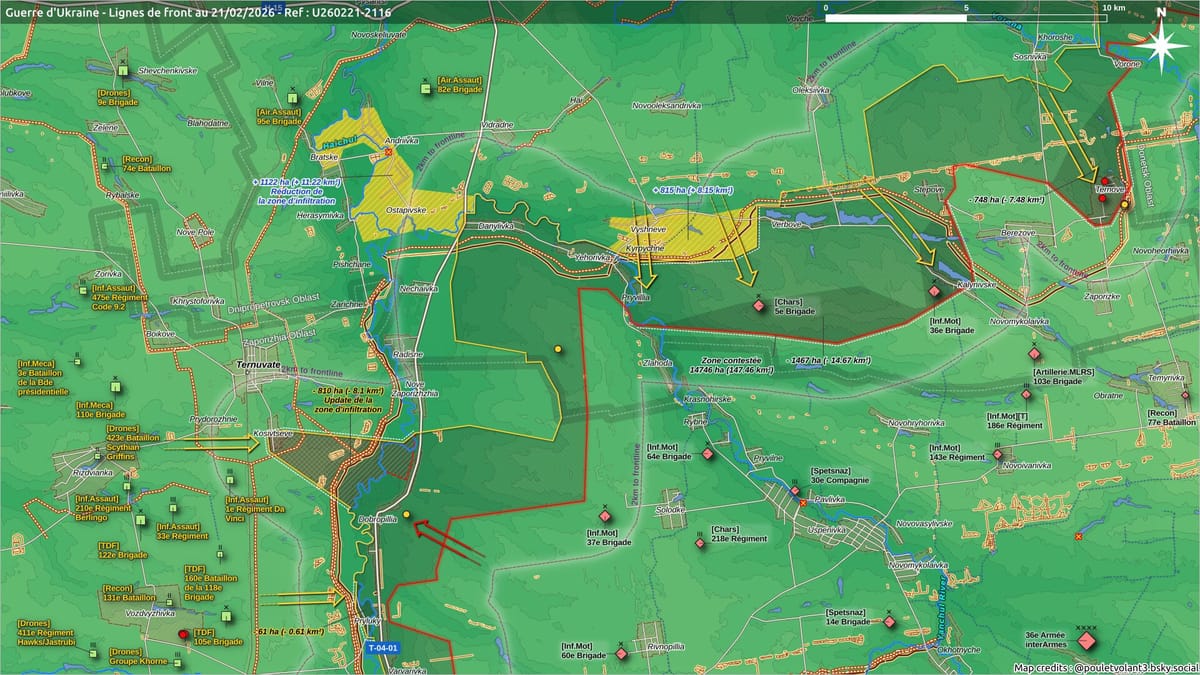Viewport: 1200px width, 675px height.
Task: Click the 9e Brigade Drones unit icon
Action: (x=124, y=70)
